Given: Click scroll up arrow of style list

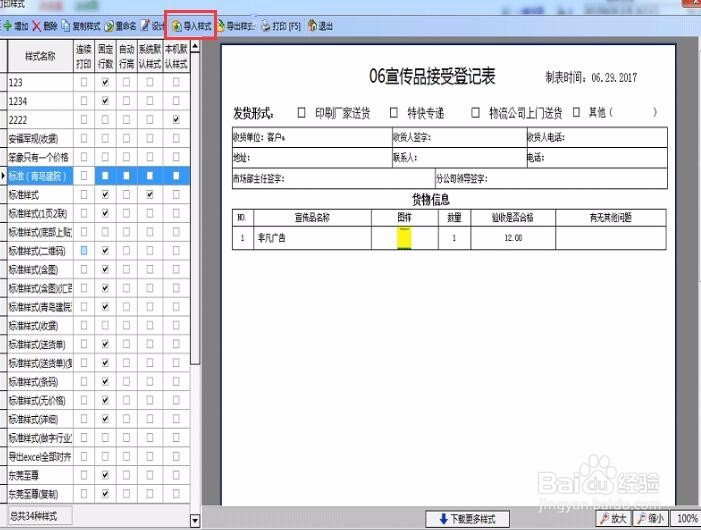Looking at the screenshot, I should click(x=195, y=46).
